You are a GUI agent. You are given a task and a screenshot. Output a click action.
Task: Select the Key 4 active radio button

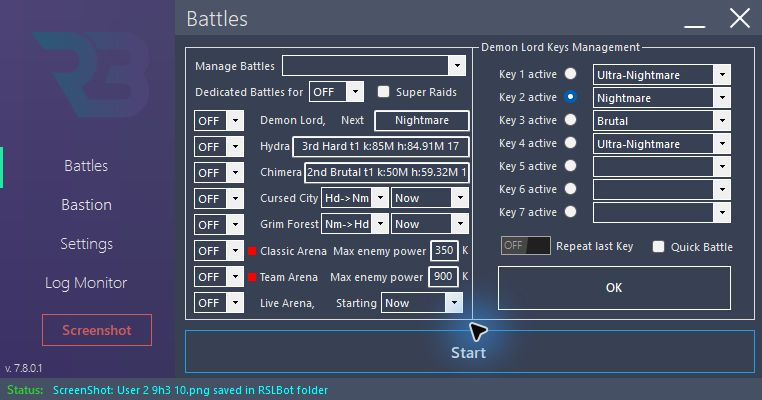coord(571,142)
